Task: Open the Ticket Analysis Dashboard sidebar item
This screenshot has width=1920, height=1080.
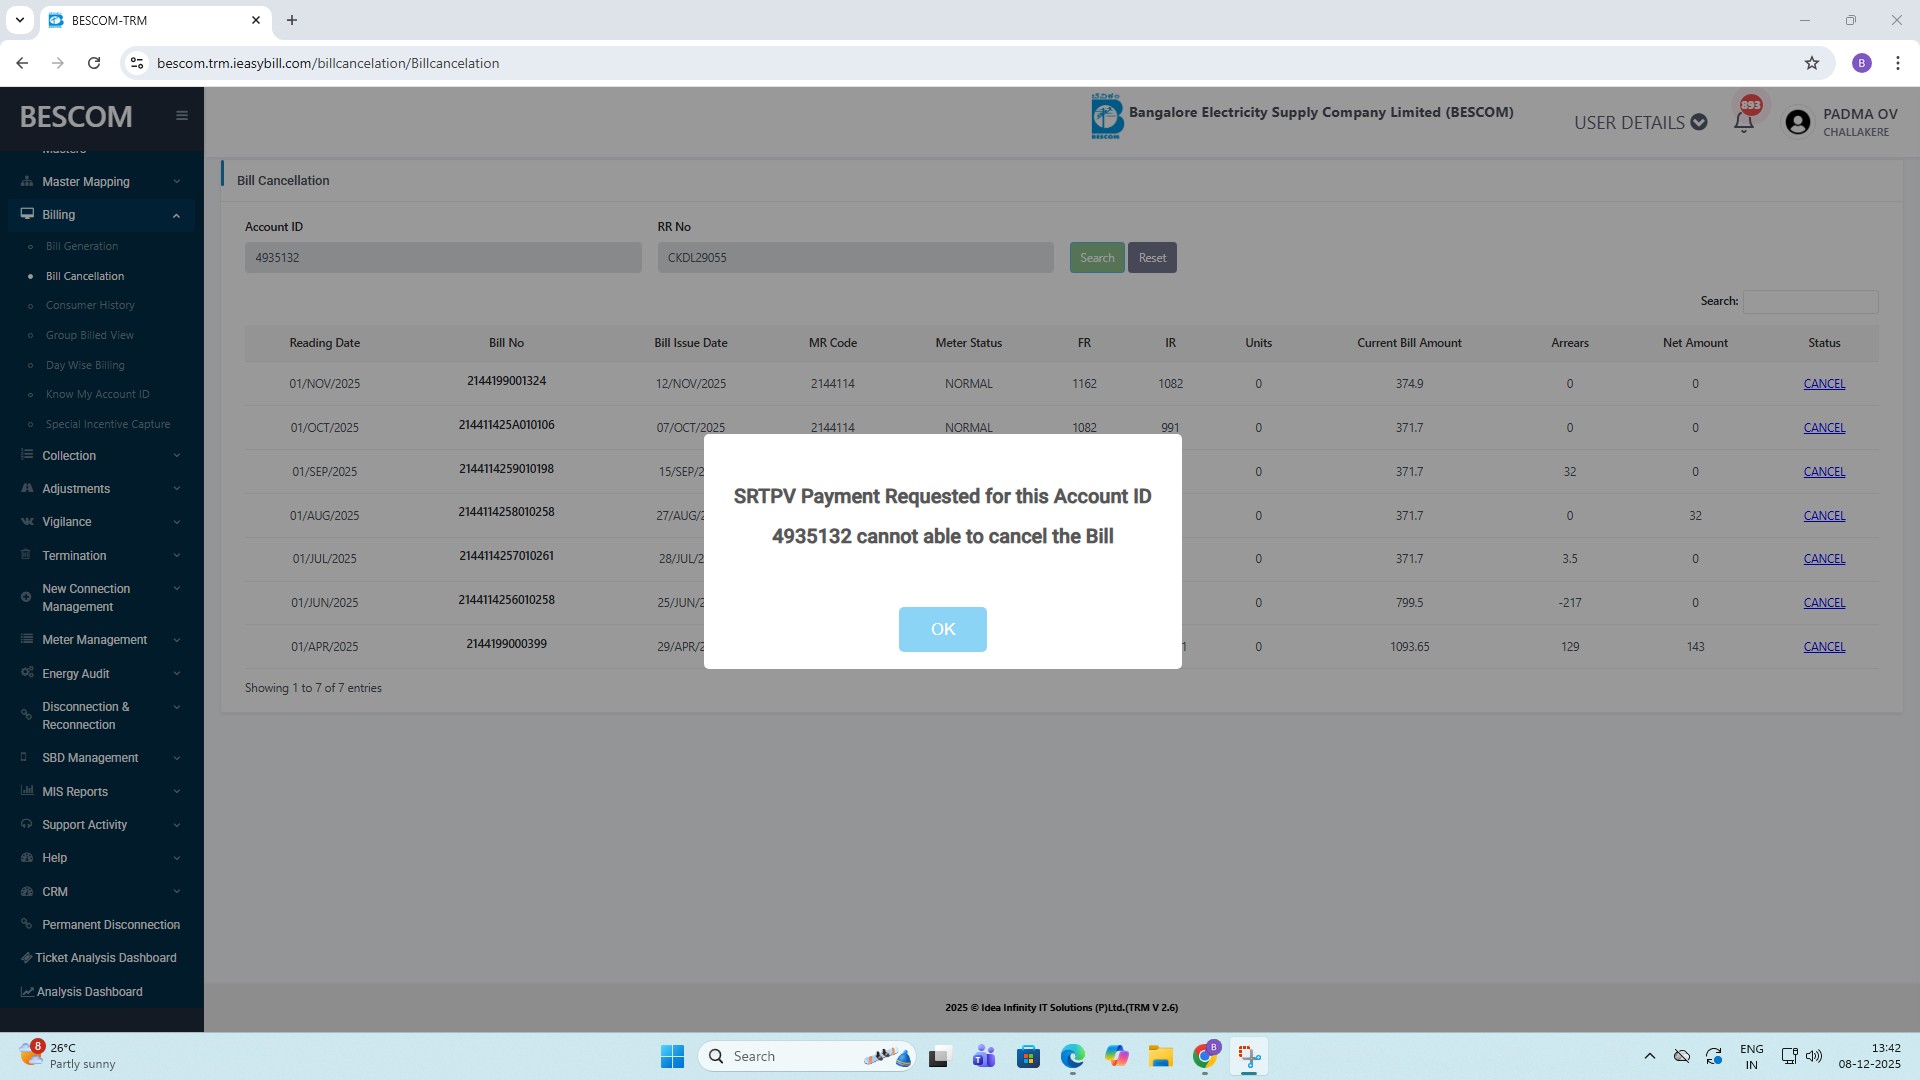Action: [105, 958]
